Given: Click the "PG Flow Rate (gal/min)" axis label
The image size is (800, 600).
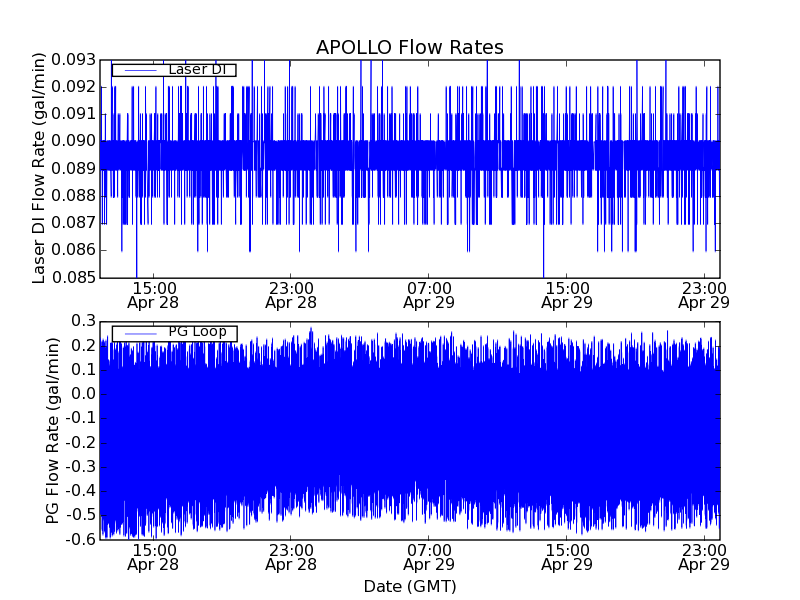Looking at the screenshot, I should (52, 430).
